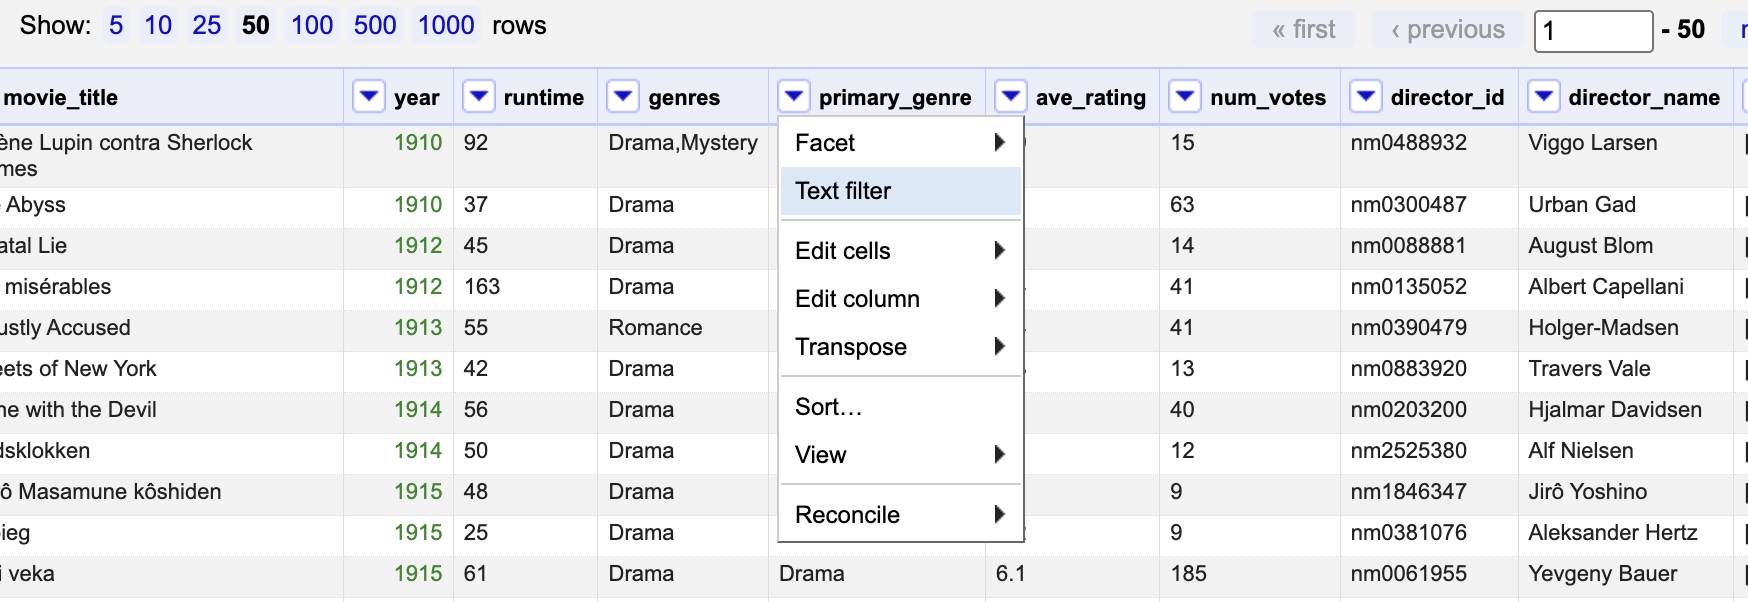
Task: Select director id nm0088881
Action: coord(1408,246)
